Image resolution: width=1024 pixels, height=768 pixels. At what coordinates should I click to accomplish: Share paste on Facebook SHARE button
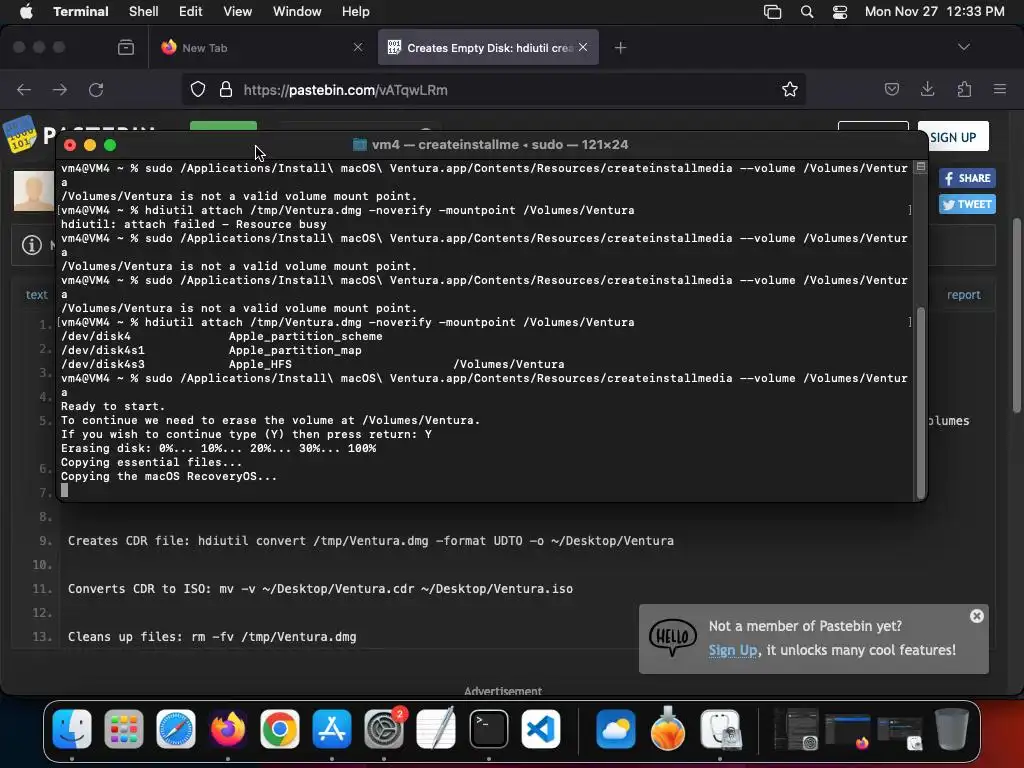[967, 178]
